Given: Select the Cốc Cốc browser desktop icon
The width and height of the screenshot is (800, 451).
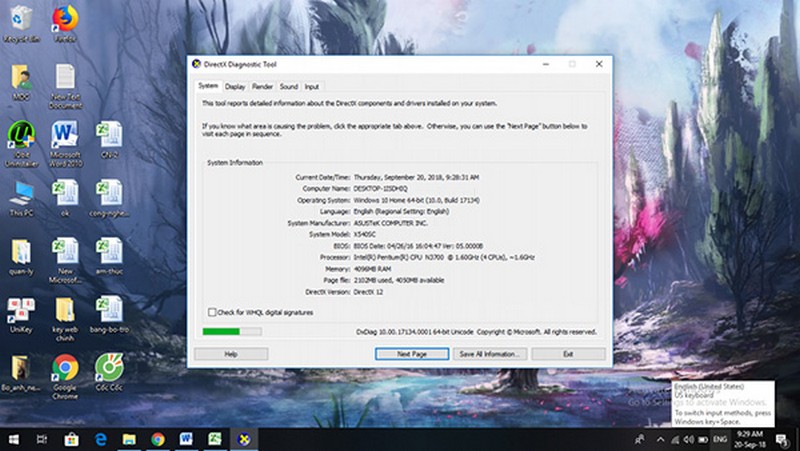Looking at the screenshot, I should [x=108, y=372].
